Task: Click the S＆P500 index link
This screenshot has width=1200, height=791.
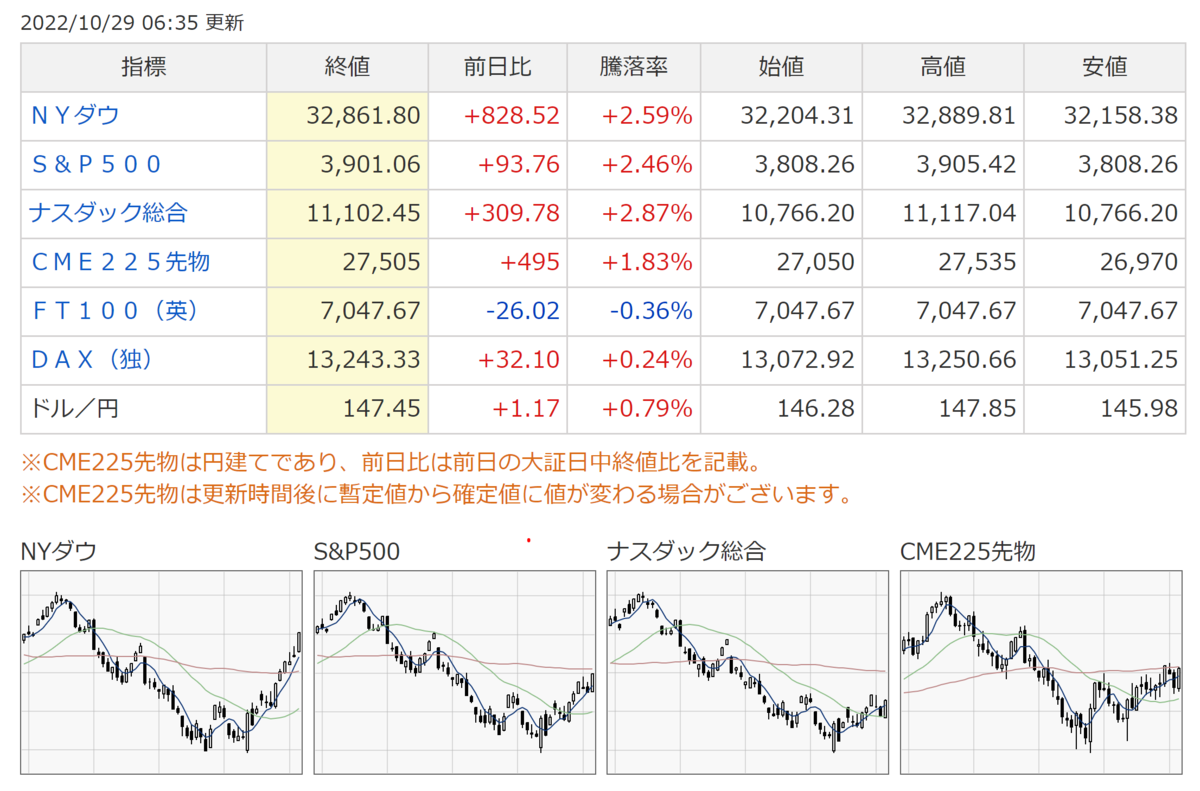Action: pos(96,164)
